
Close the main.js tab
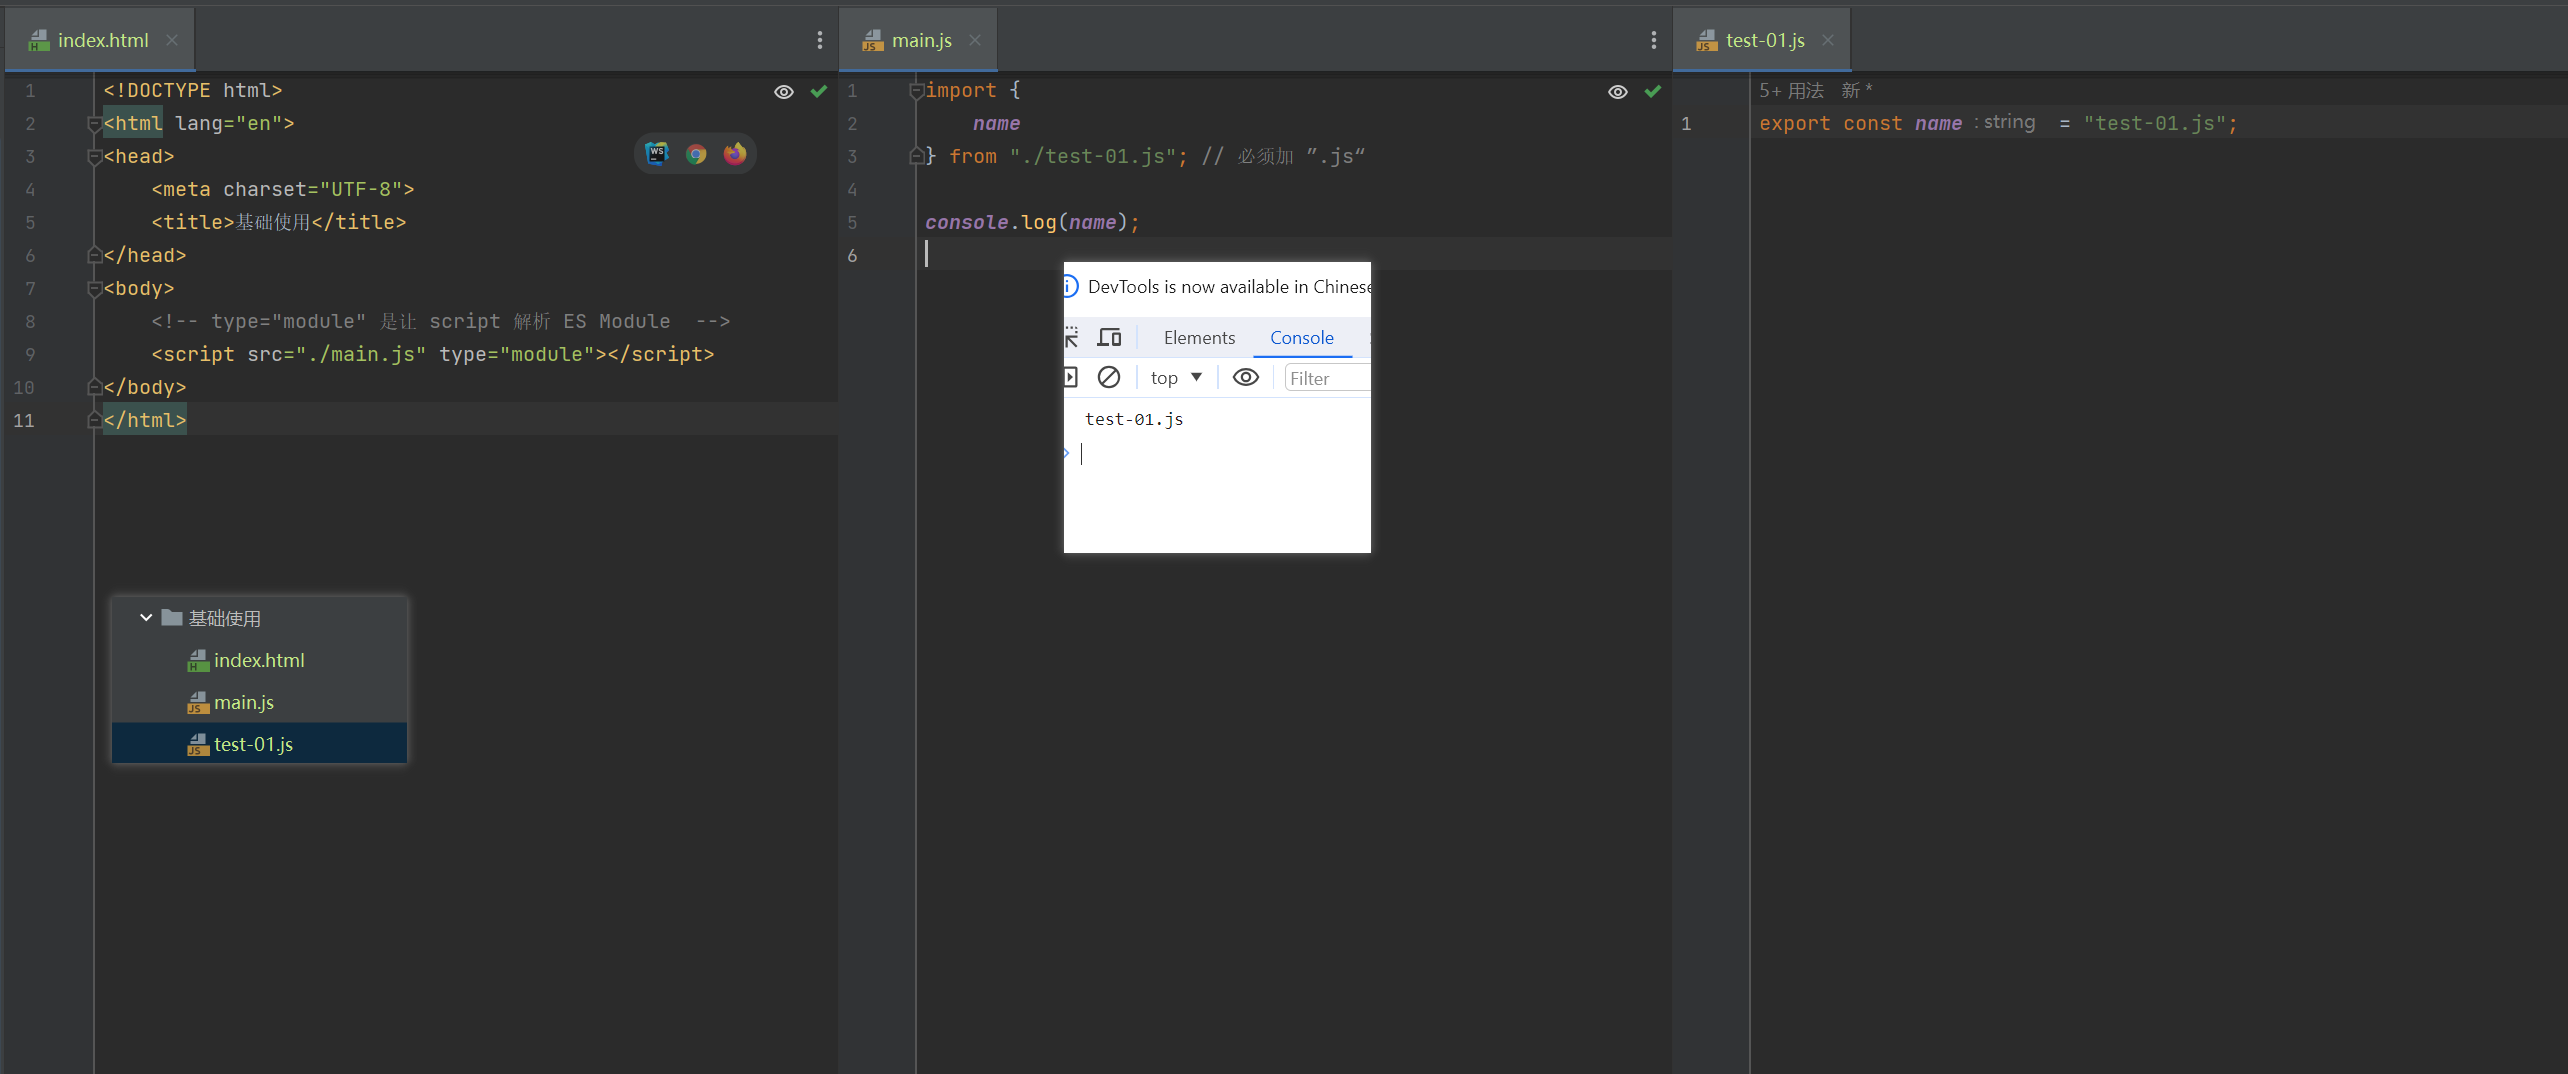[975, 40]
